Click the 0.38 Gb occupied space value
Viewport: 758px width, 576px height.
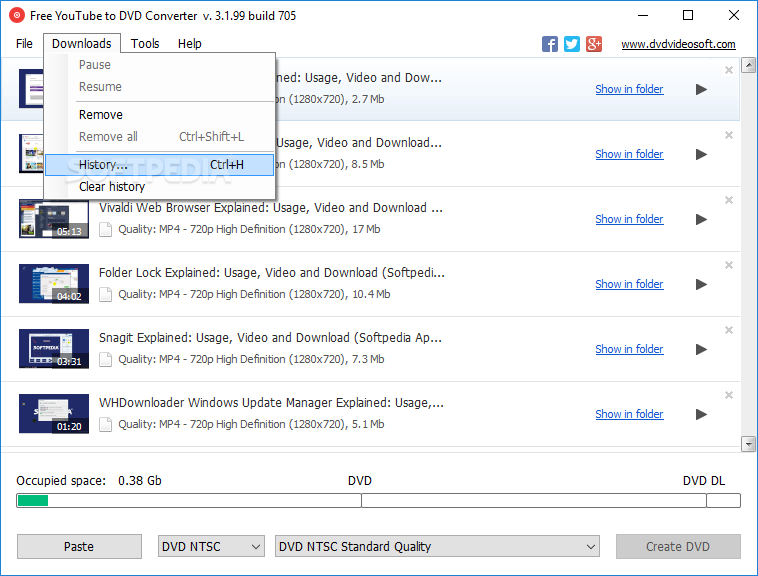(140, 481)
